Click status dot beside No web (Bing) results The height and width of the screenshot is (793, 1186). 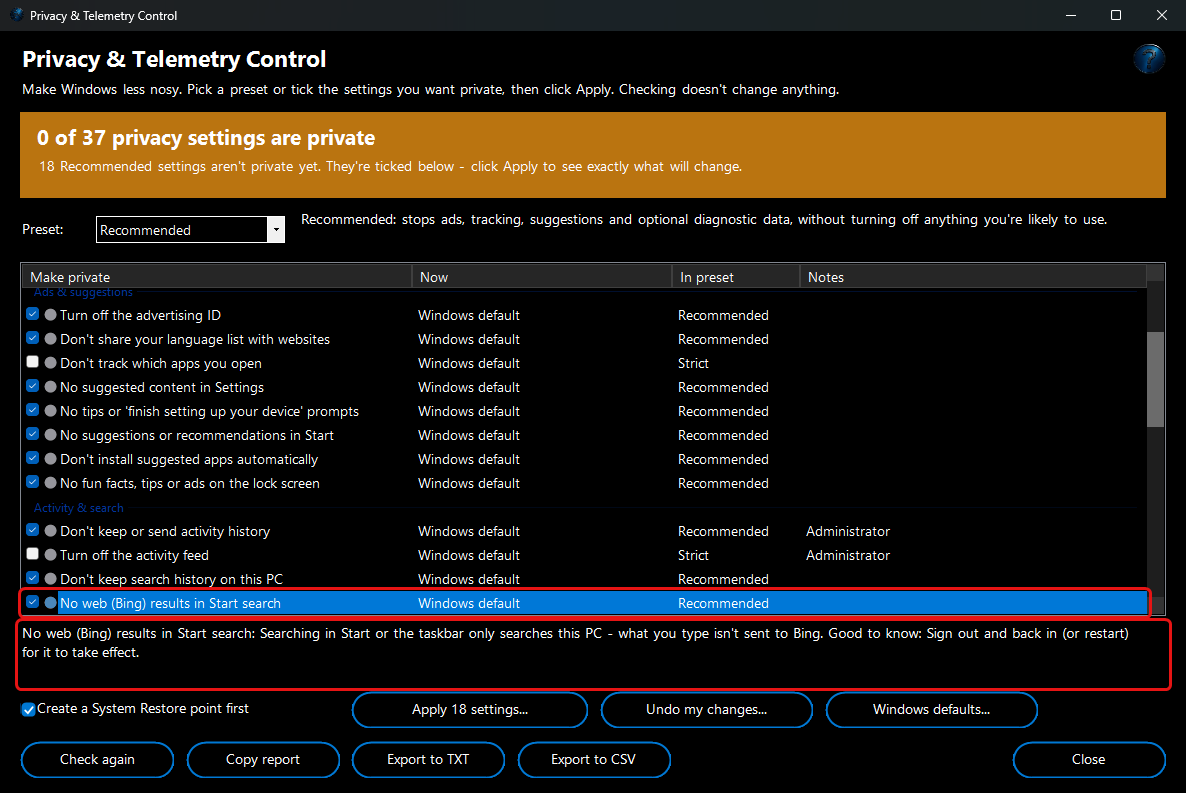click(51, 602)
